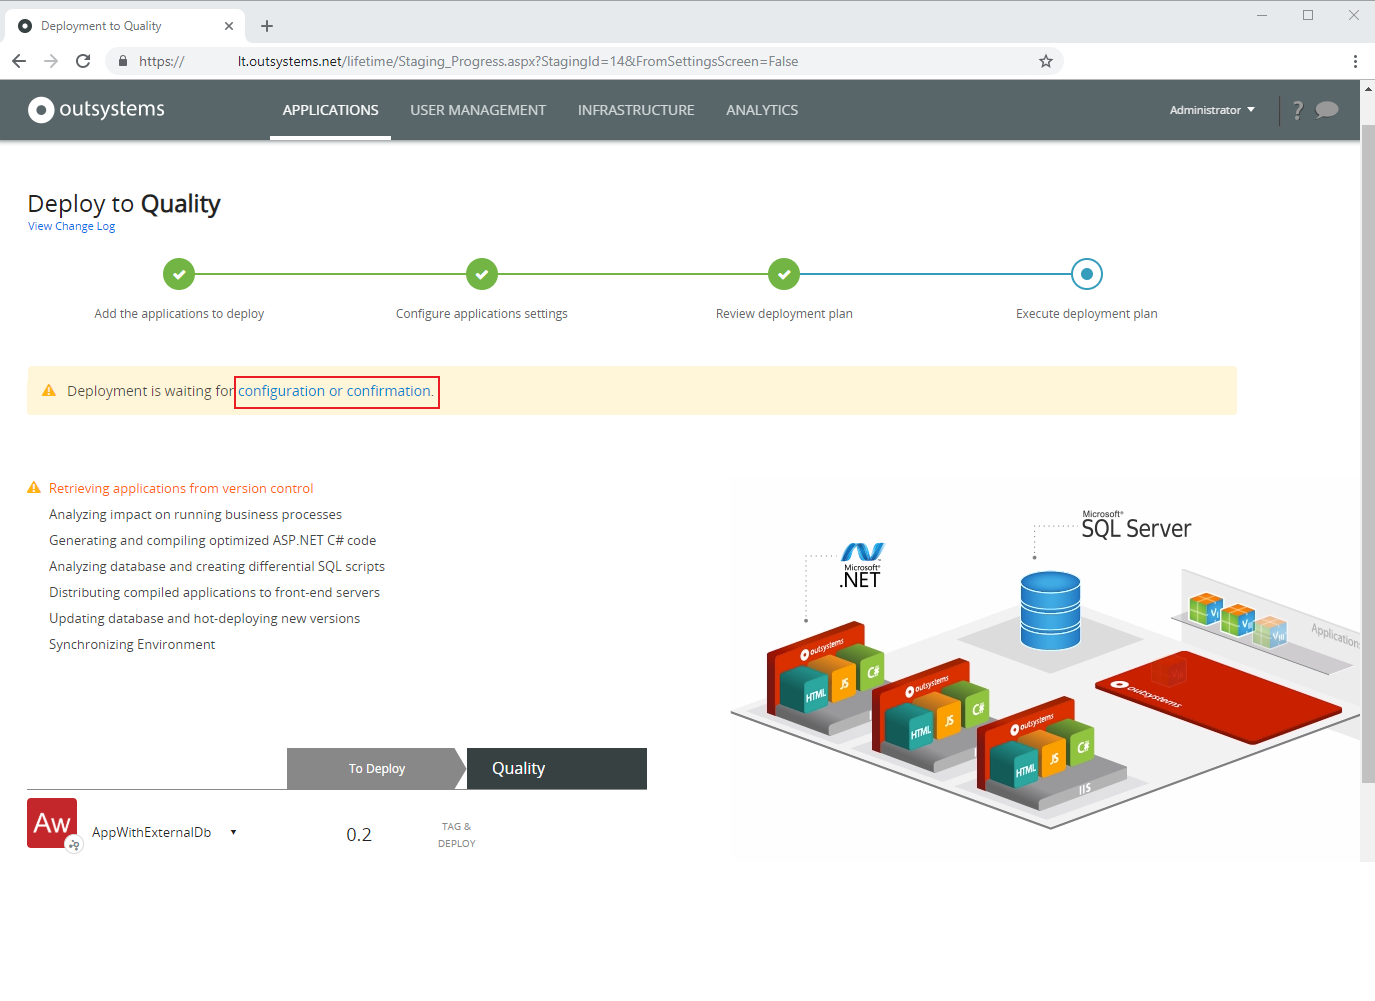Open the Administrator account dropdown
1375x1001 pixels.
(1211, 110)
